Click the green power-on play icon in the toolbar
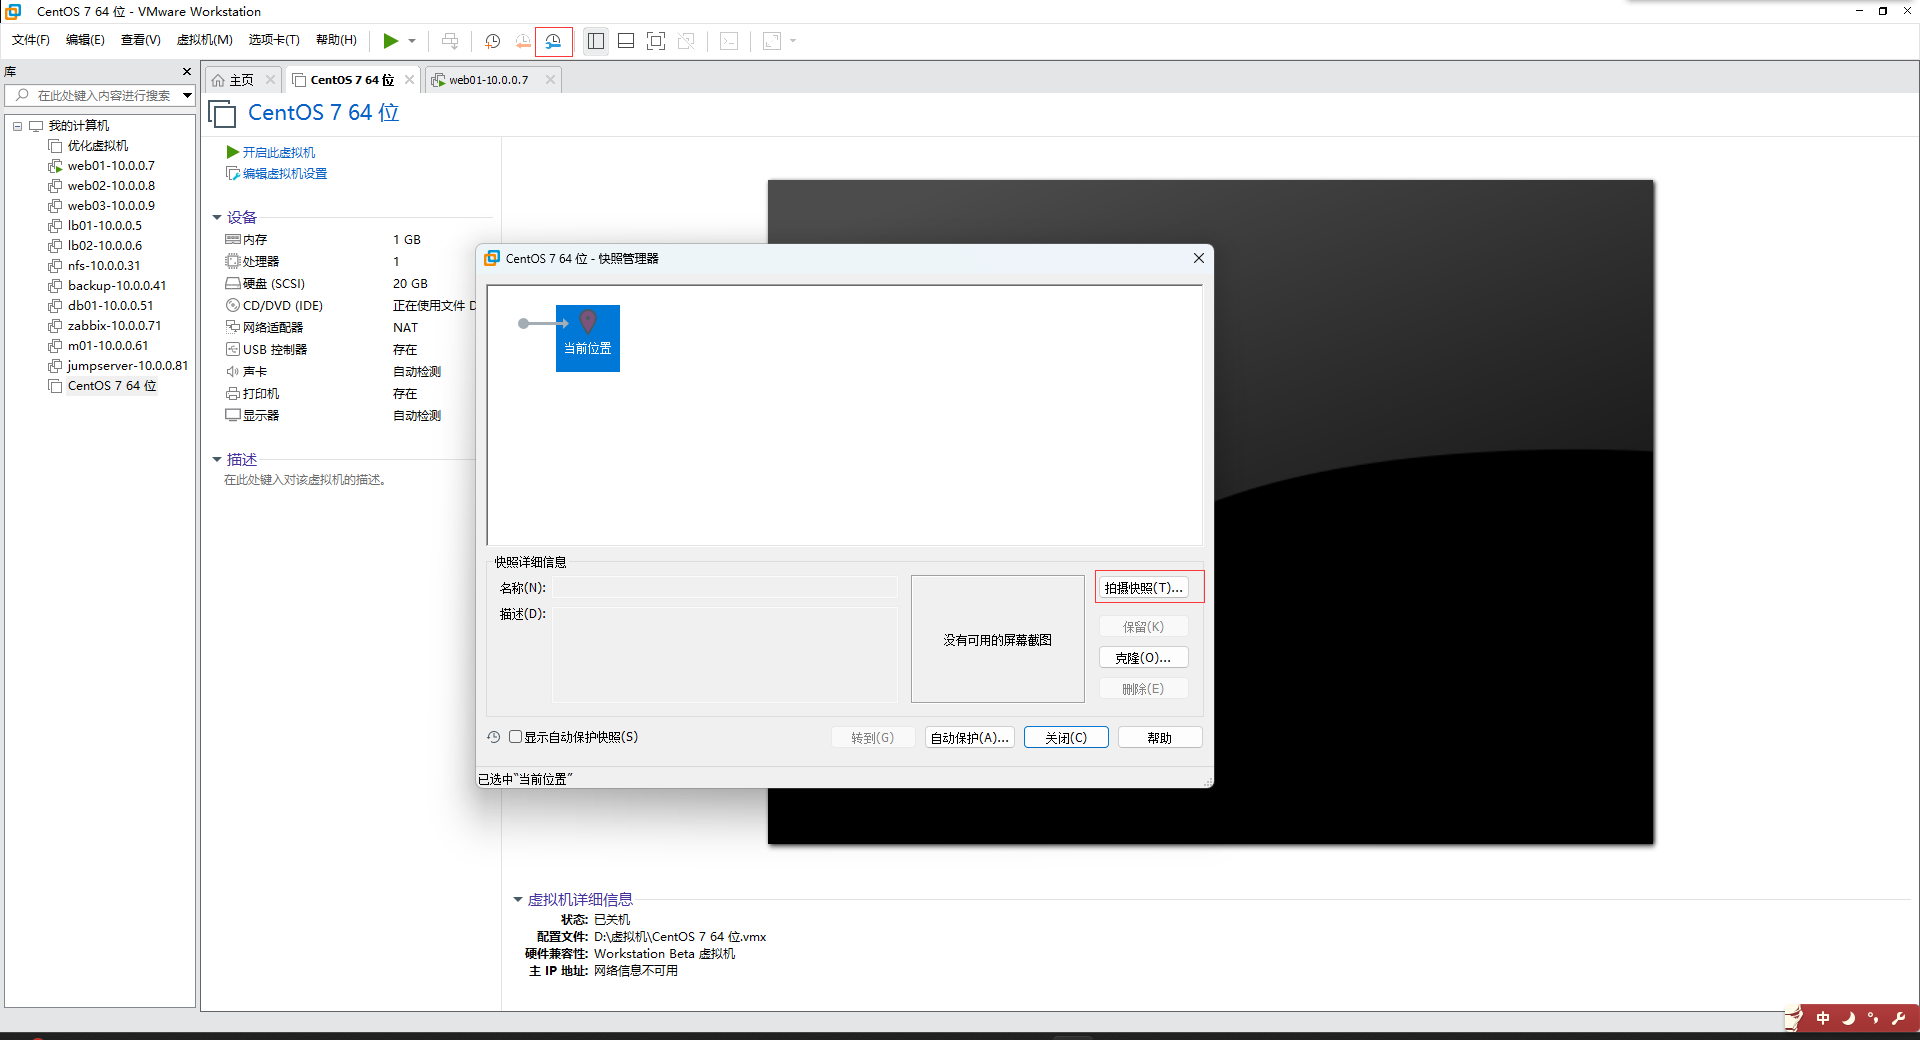 point(391,41)
